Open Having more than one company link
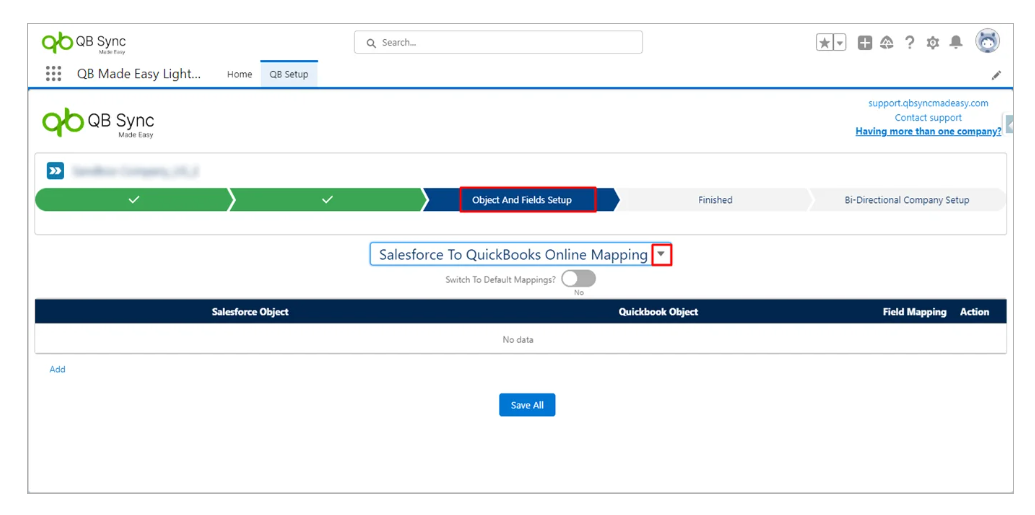The width and height of the screenshot is (1035, 515). (928, 131)
